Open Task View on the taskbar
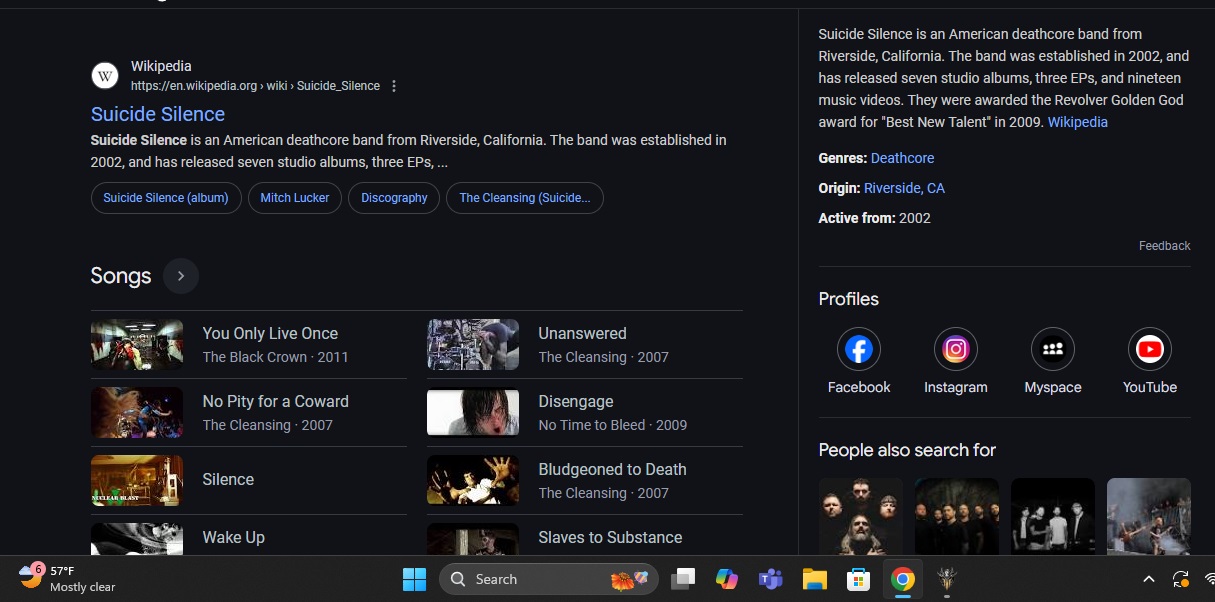This screenshot has height=602, width=1215. (x=684, y=579)
